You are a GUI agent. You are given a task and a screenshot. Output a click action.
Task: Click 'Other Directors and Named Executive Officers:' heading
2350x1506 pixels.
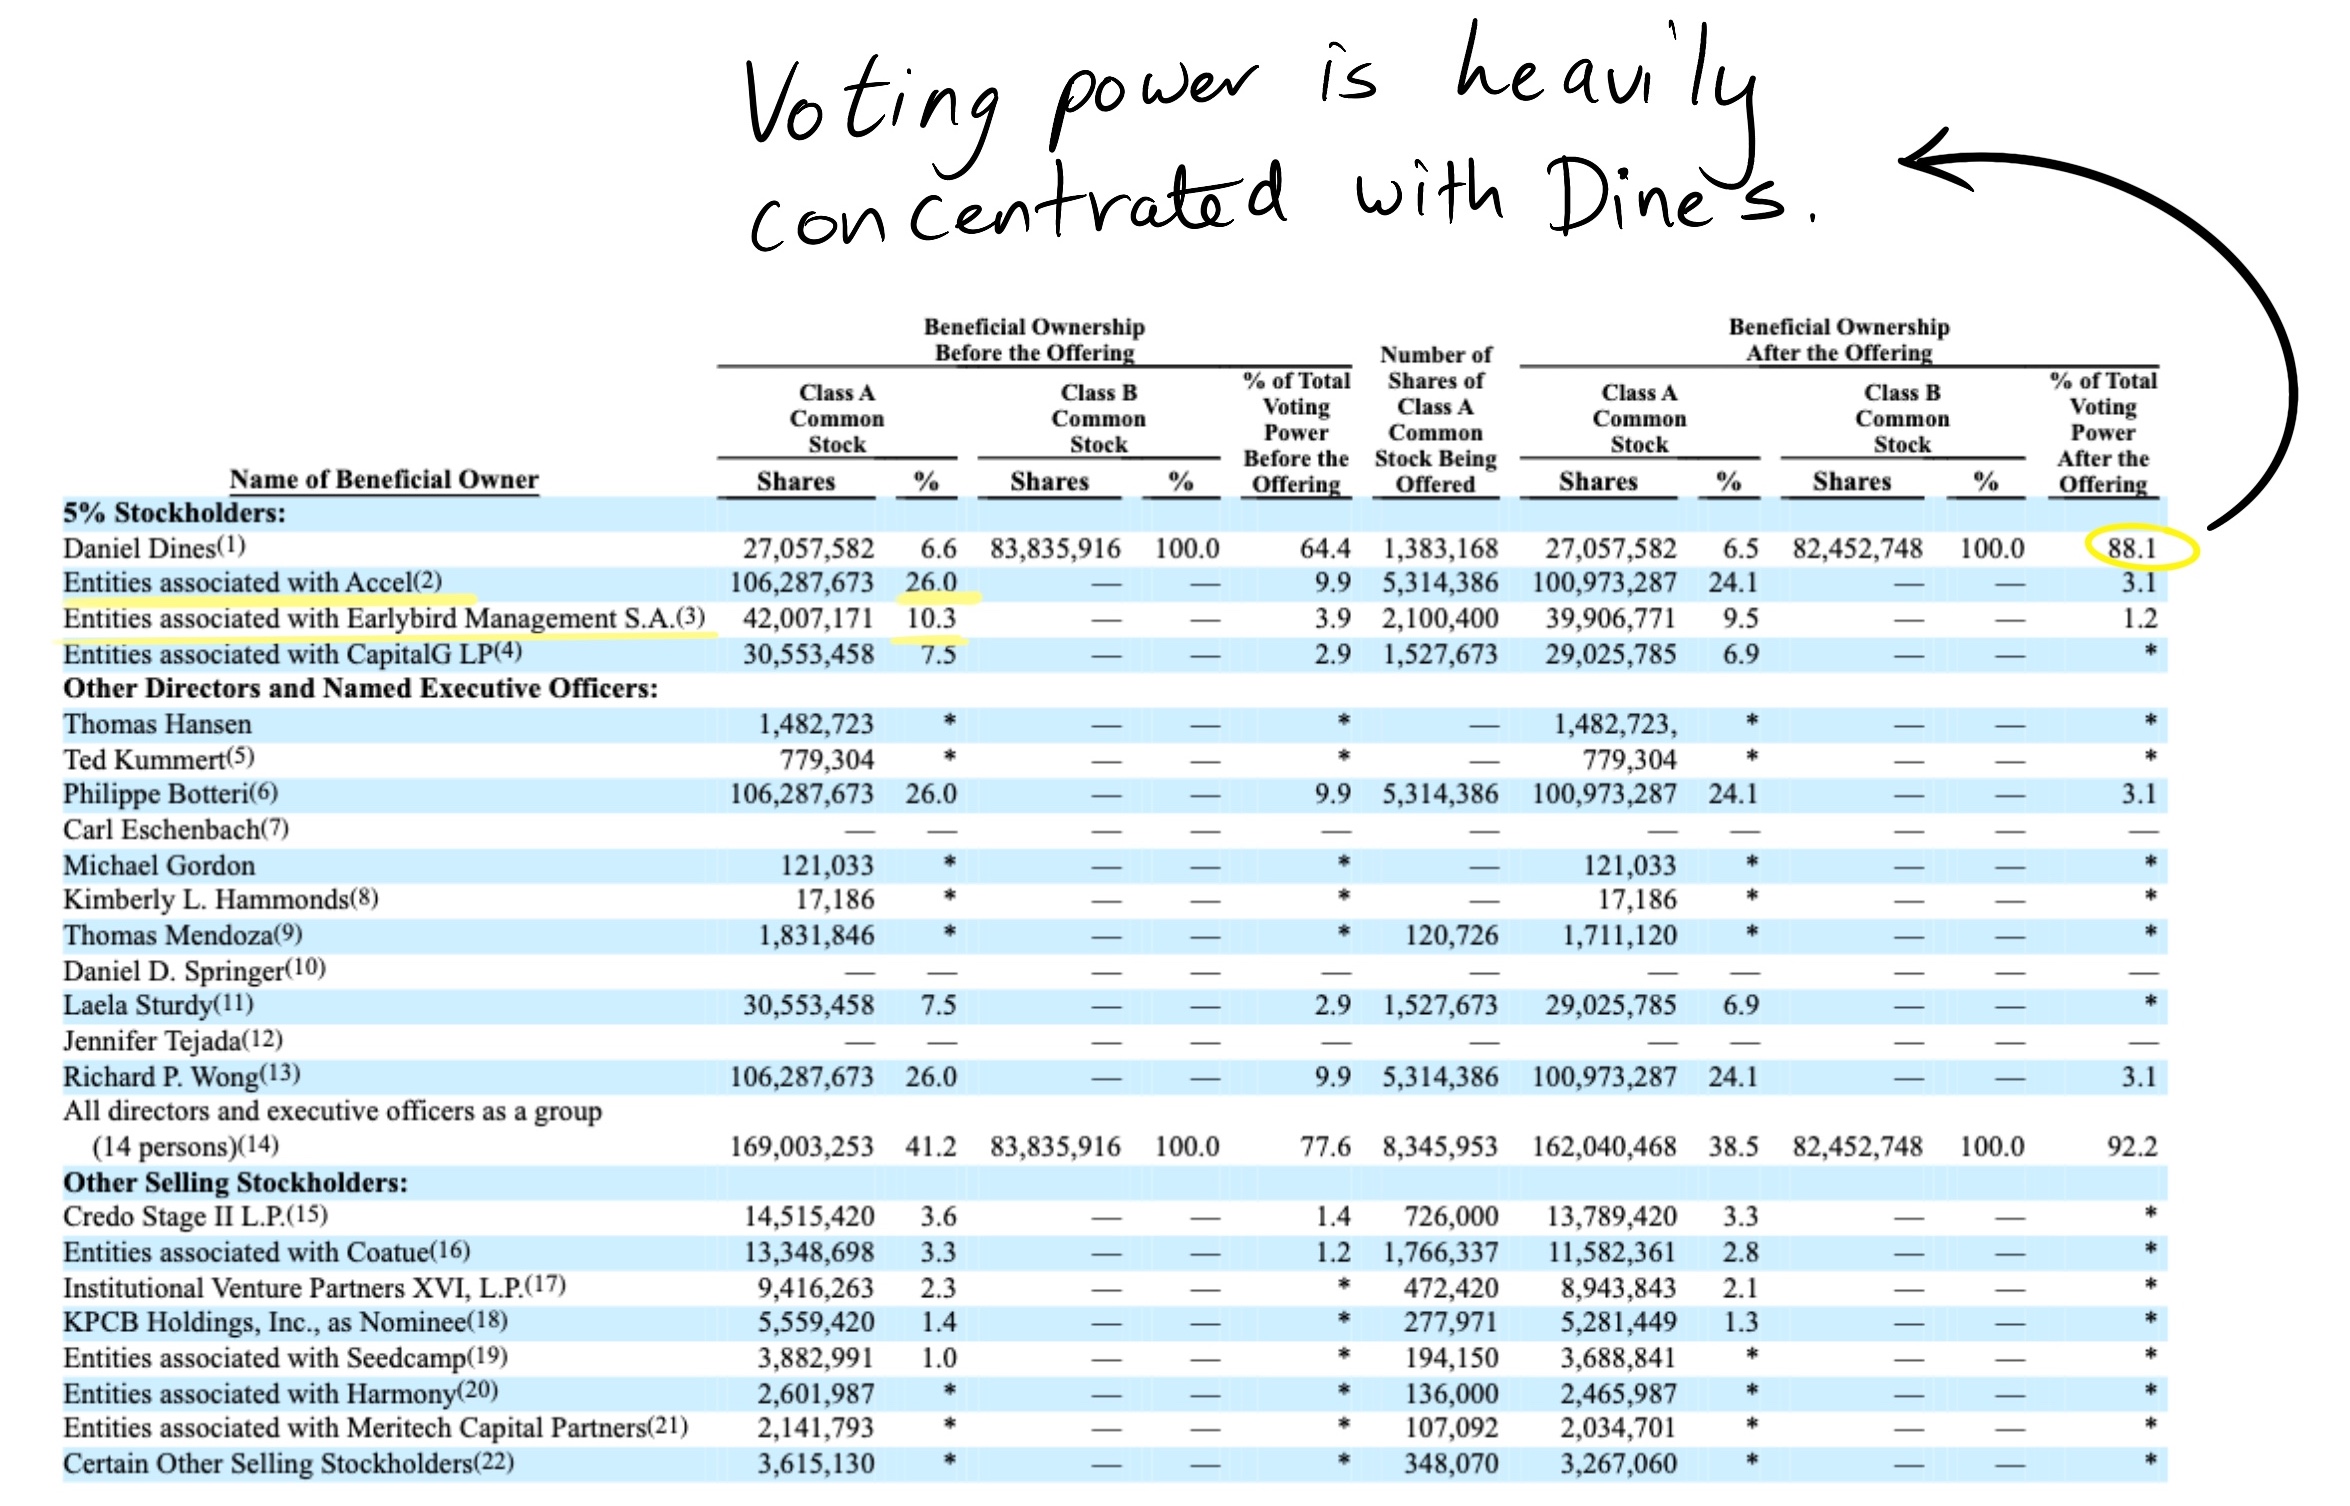point(360,688)
